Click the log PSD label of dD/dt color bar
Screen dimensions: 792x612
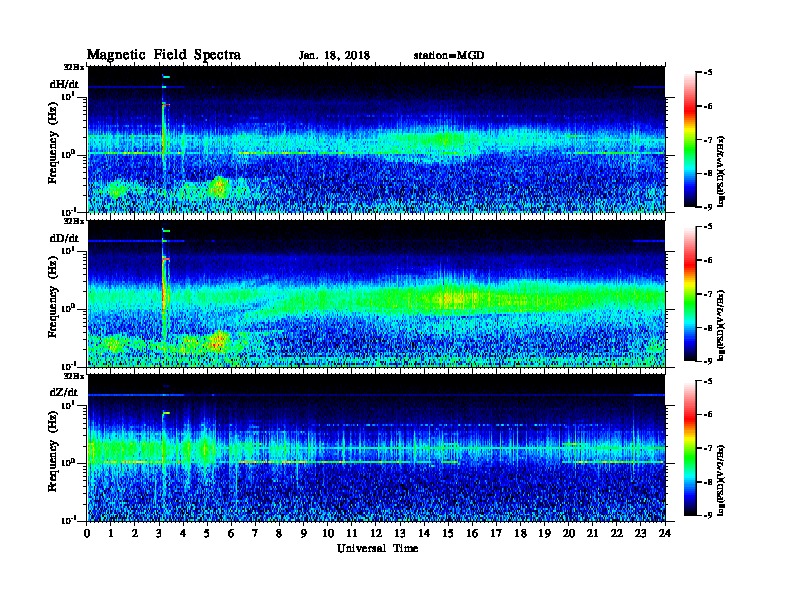(721, 326)
